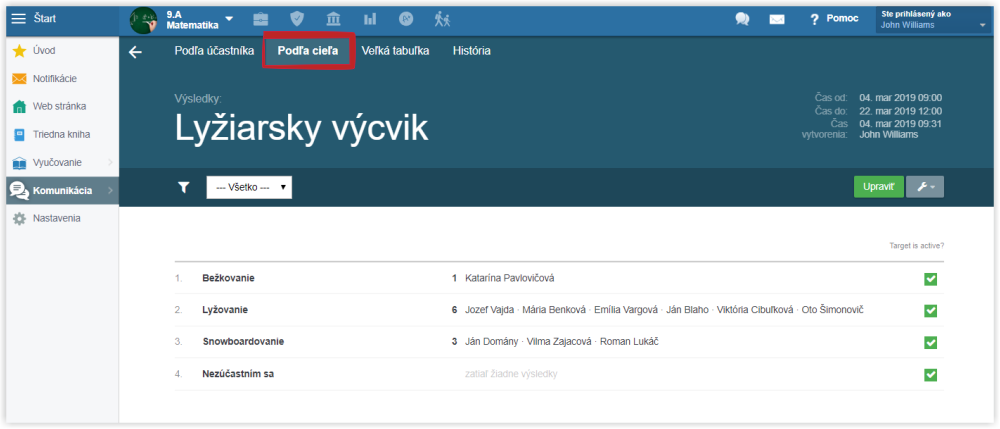The image size is (1000, 429).
Task: Open the chat bubbles icon
Action: [742, 19]
